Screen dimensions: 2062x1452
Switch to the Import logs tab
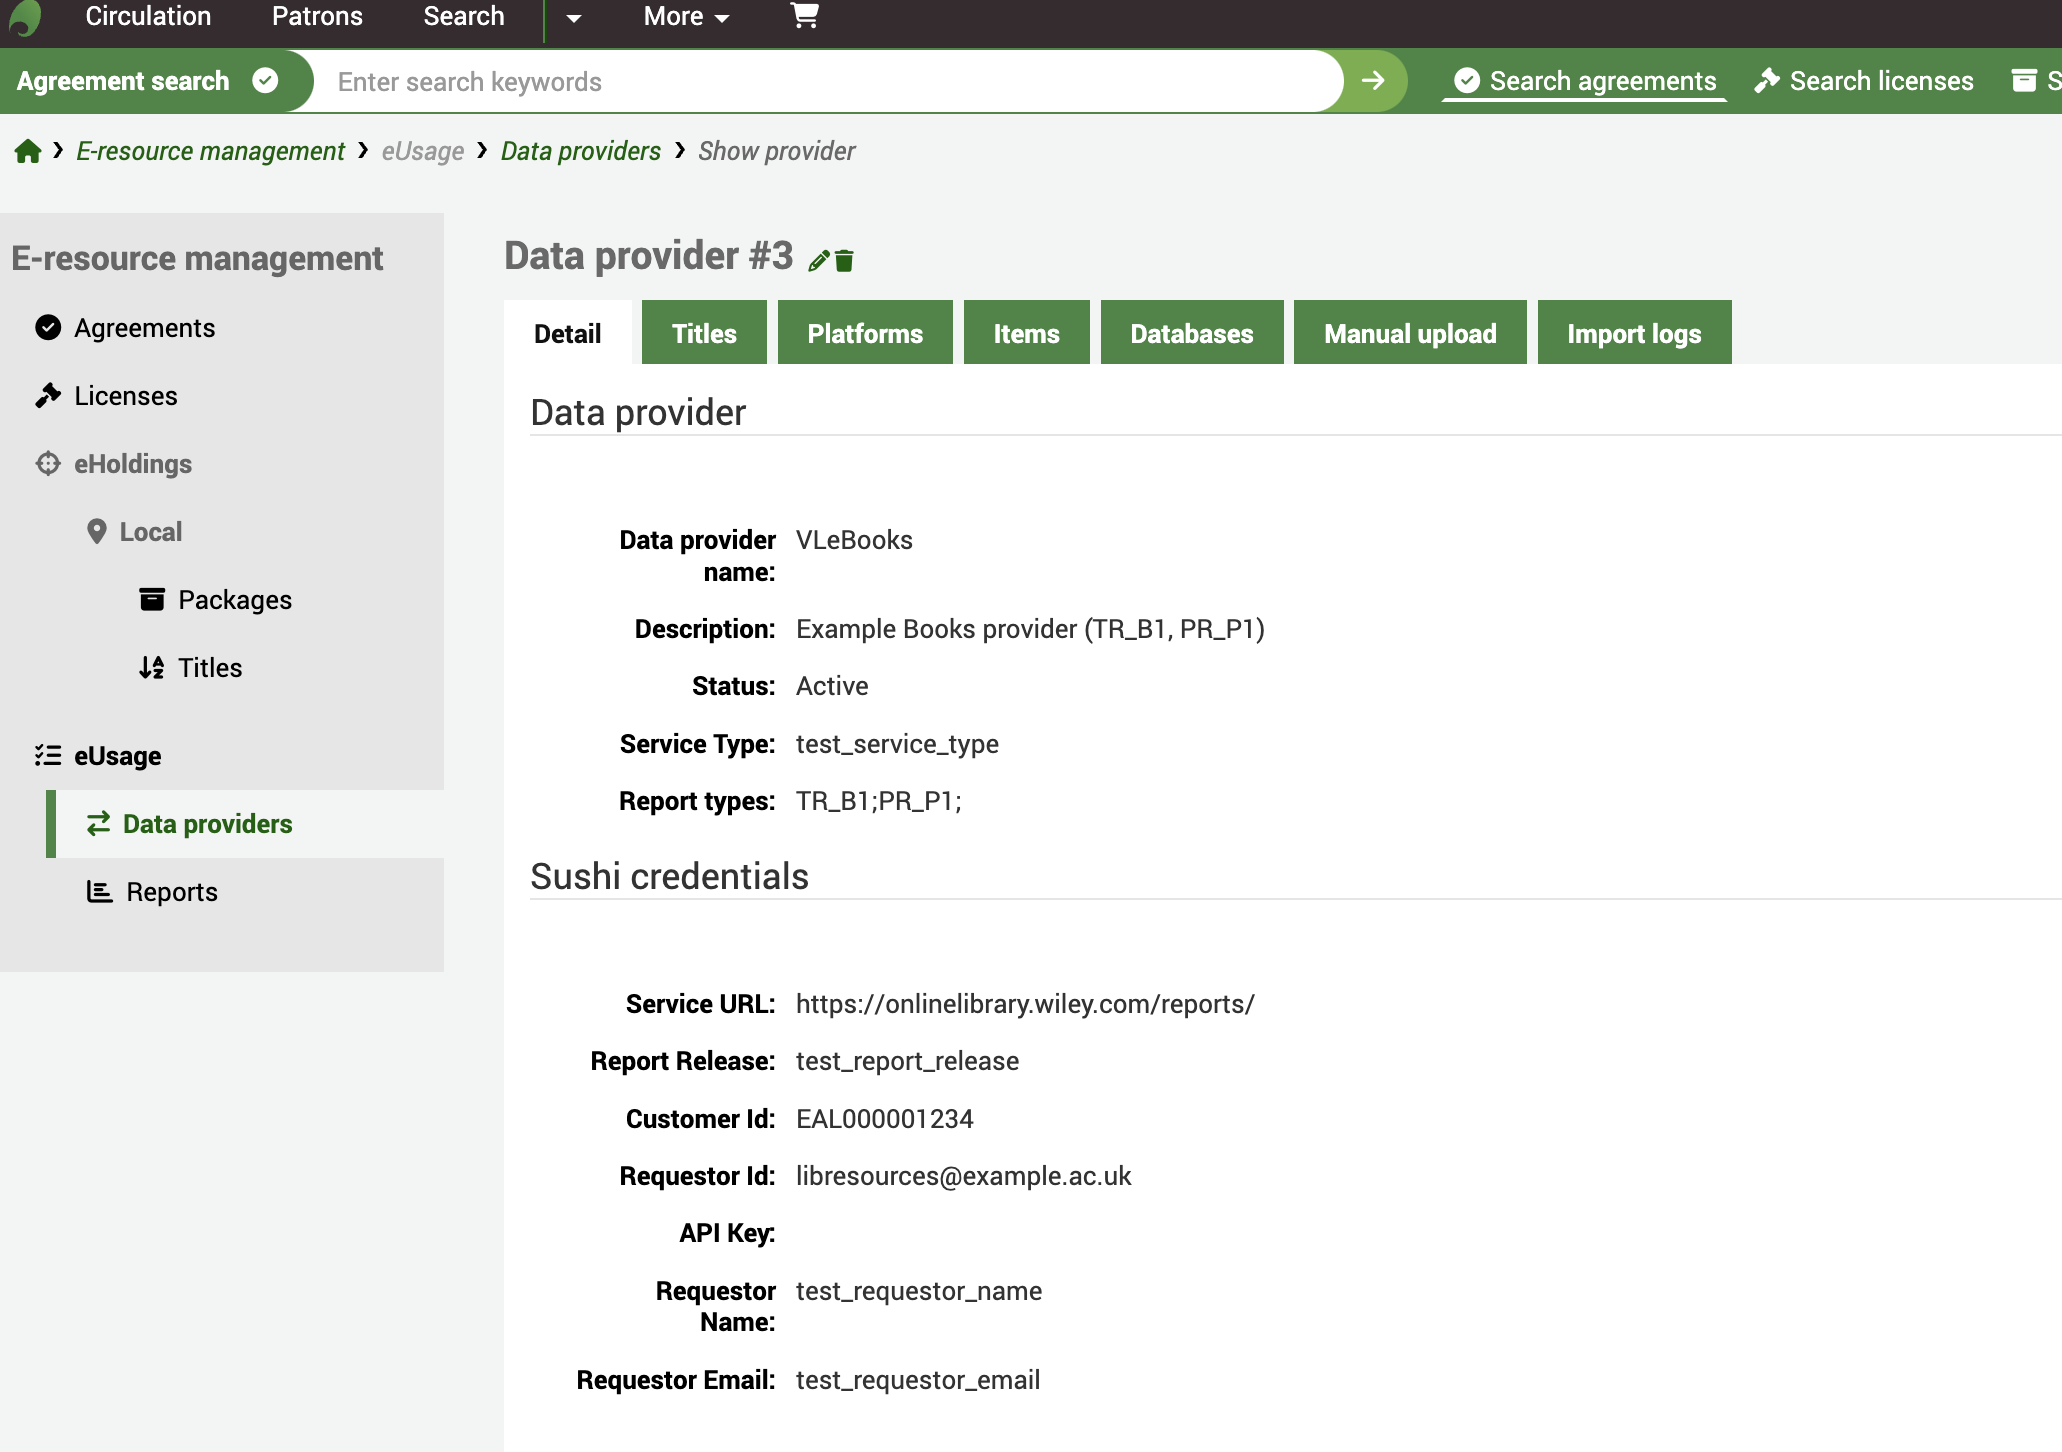point(1635,332)
